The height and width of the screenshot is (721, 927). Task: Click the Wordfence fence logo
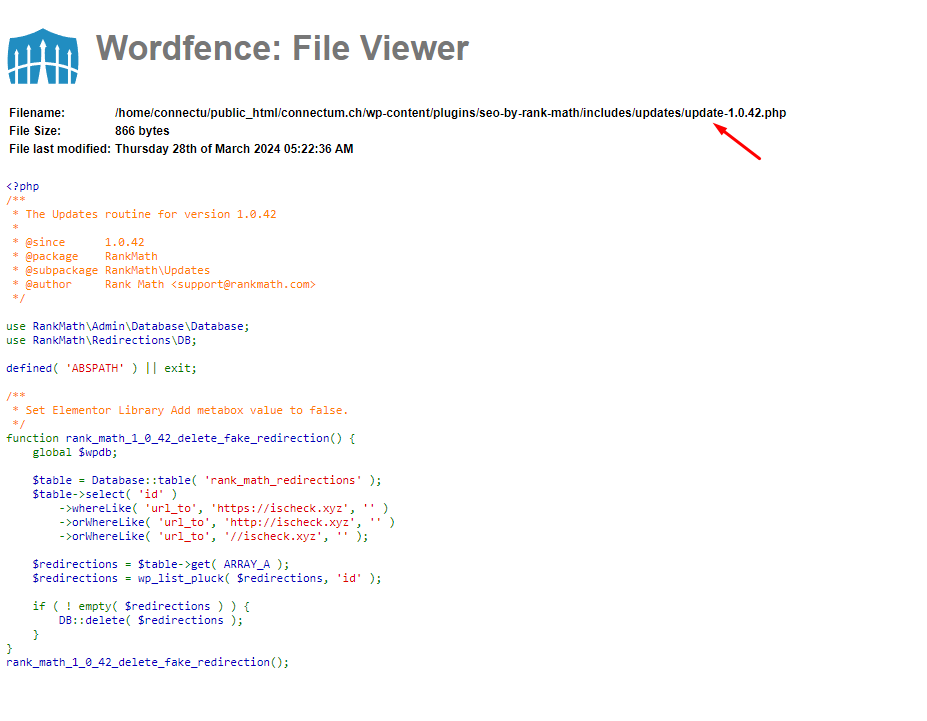[43, 56]
